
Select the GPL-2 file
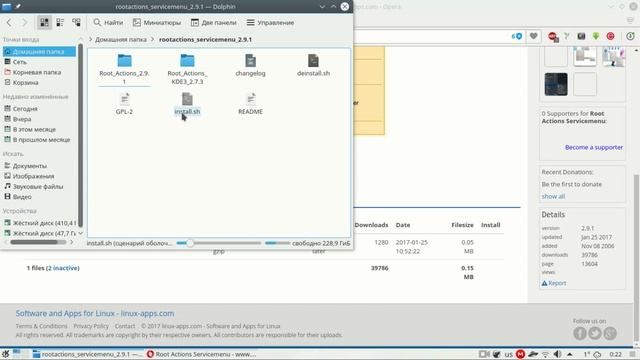(124, 104)
